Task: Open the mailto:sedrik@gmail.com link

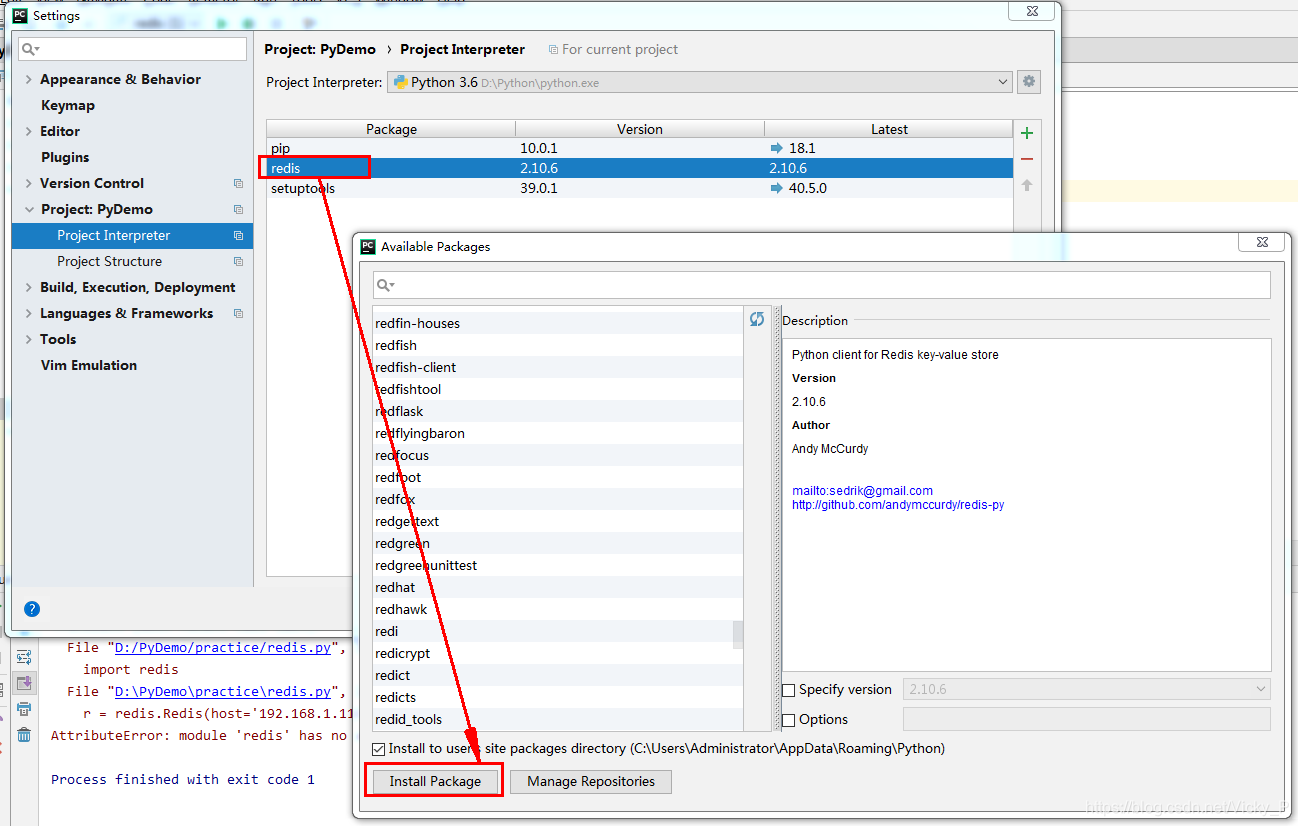Action: pyautogui.click(x=862, y=491)
